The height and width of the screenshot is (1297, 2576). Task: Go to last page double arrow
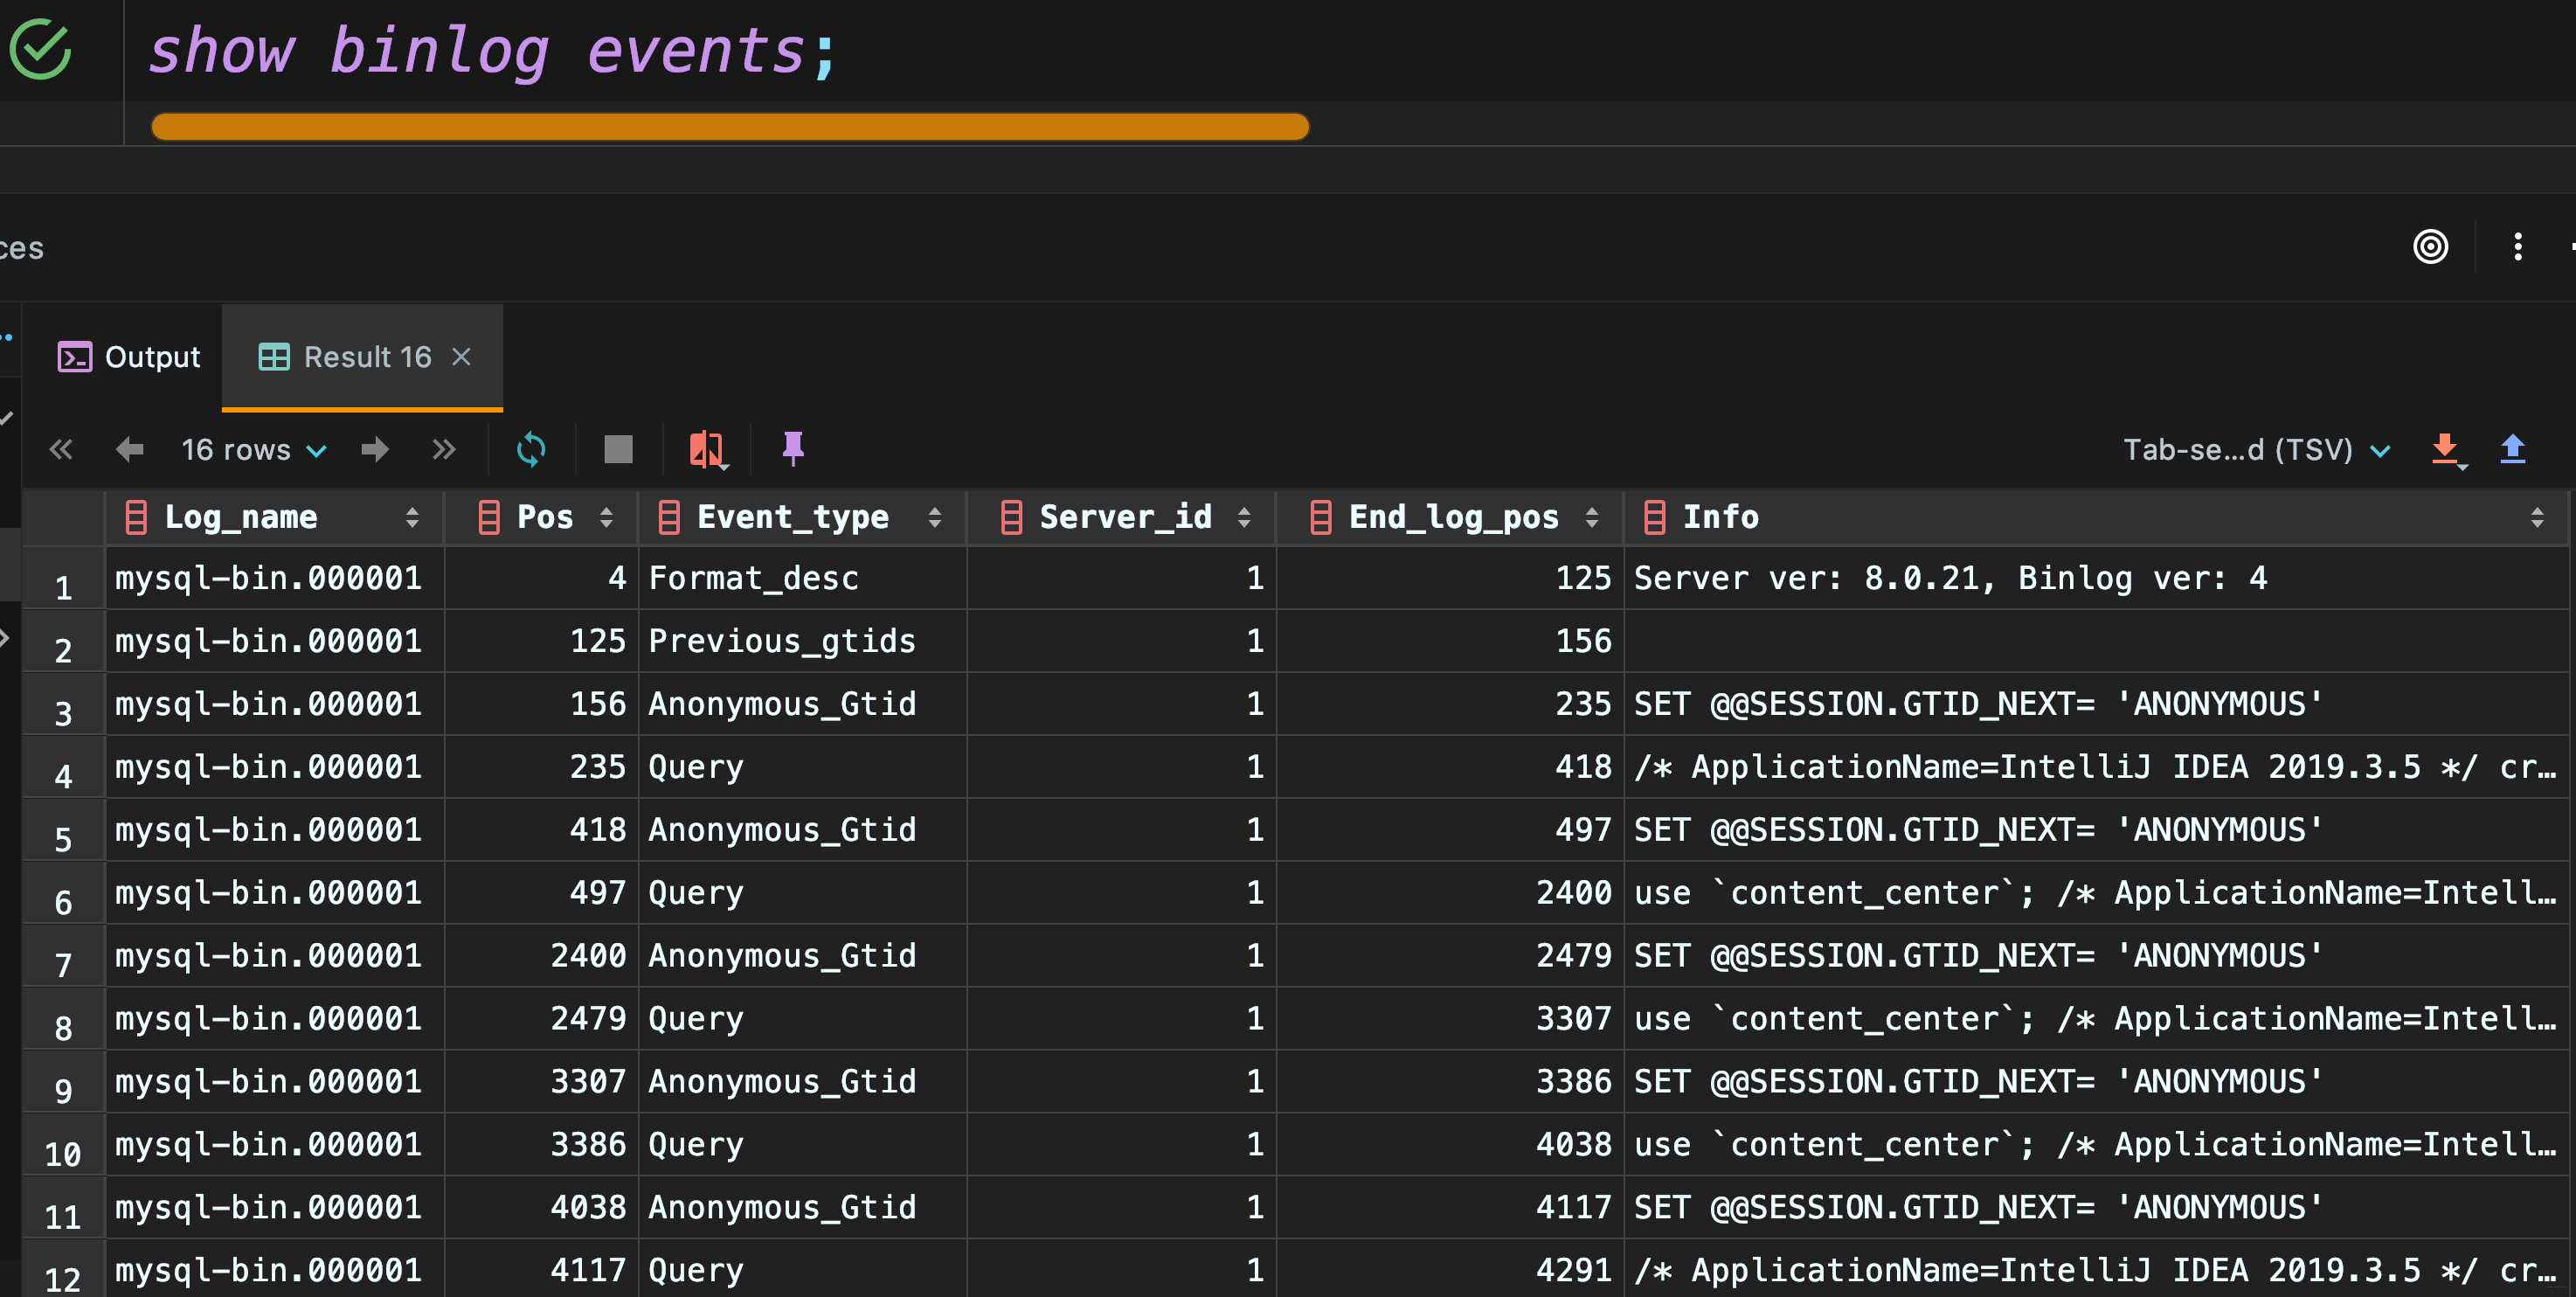pos(444,449)
